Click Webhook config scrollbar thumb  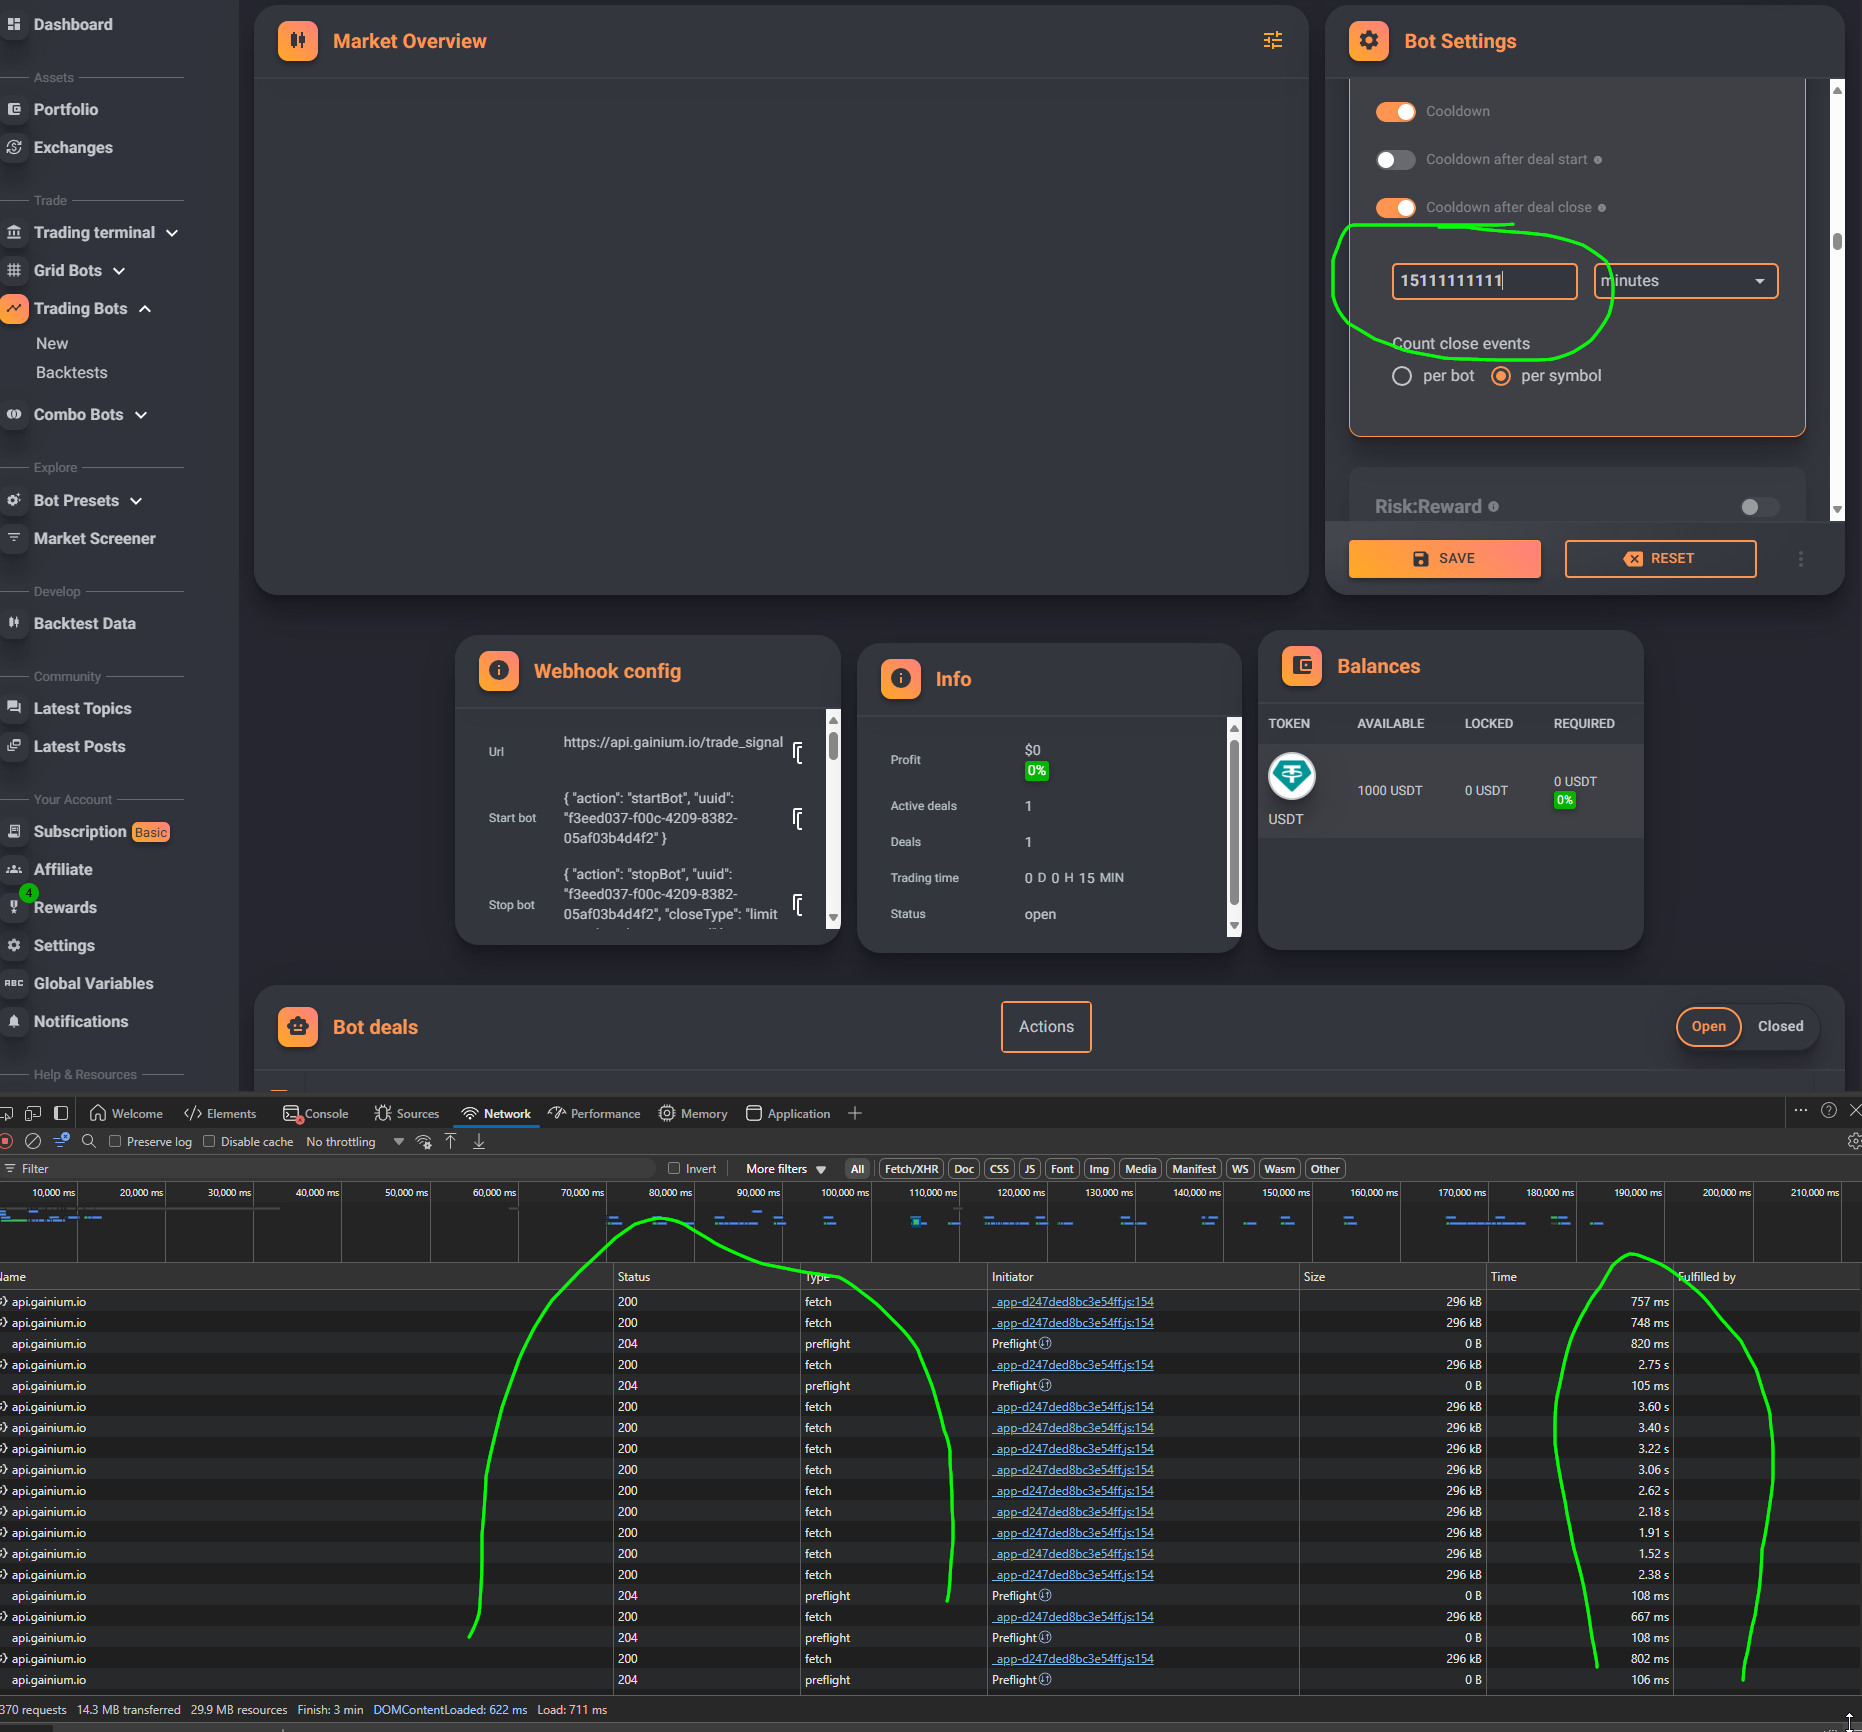tap(833, 747)
